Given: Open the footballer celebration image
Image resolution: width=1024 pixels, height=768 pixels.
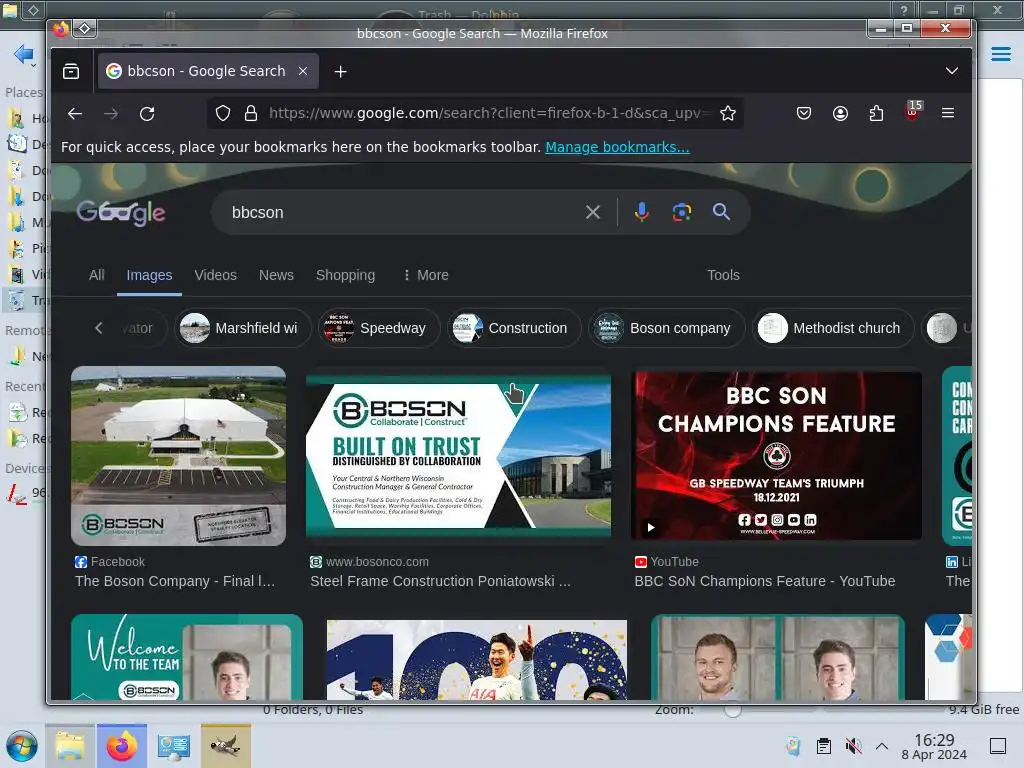Looking at the screenshot, I should (477, 660).
